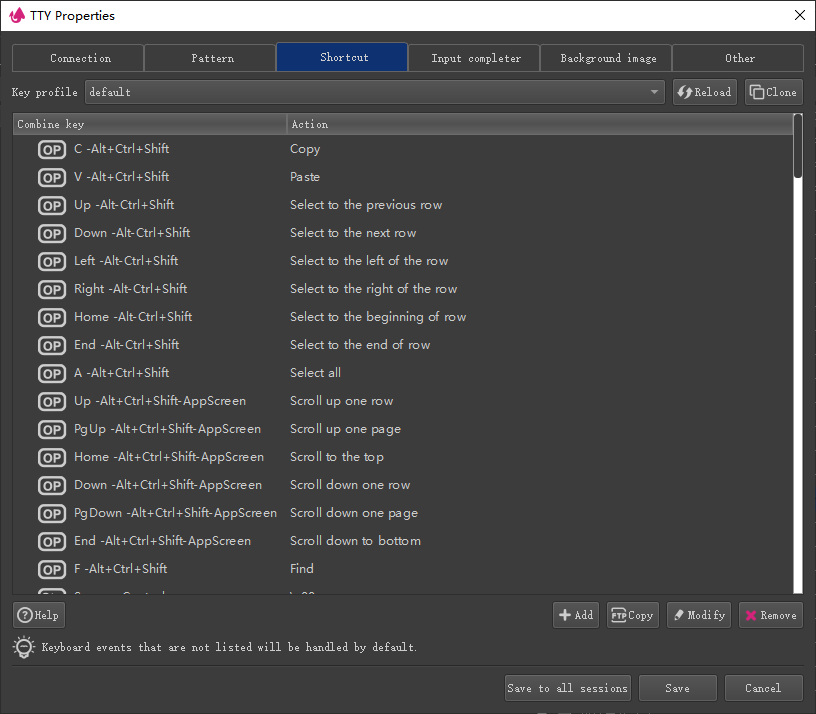Click the Cancel button
The width and height of the screenshot is (816, 714).
[x=762, y=688]
